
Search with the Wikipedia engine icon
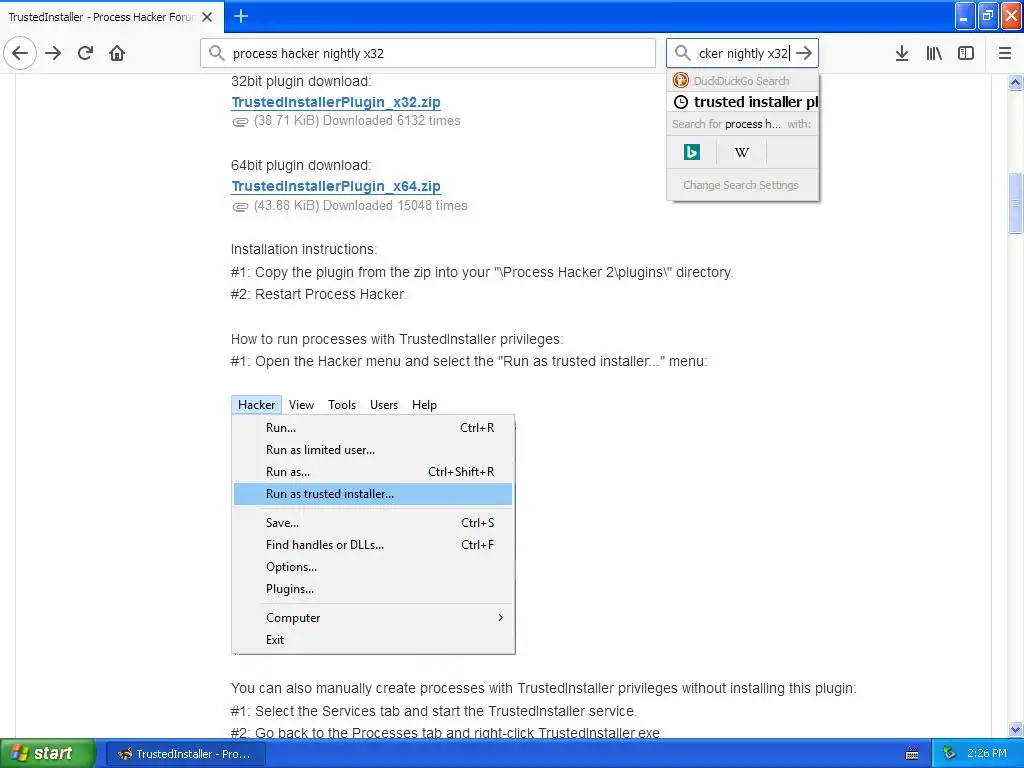[741, 152]
